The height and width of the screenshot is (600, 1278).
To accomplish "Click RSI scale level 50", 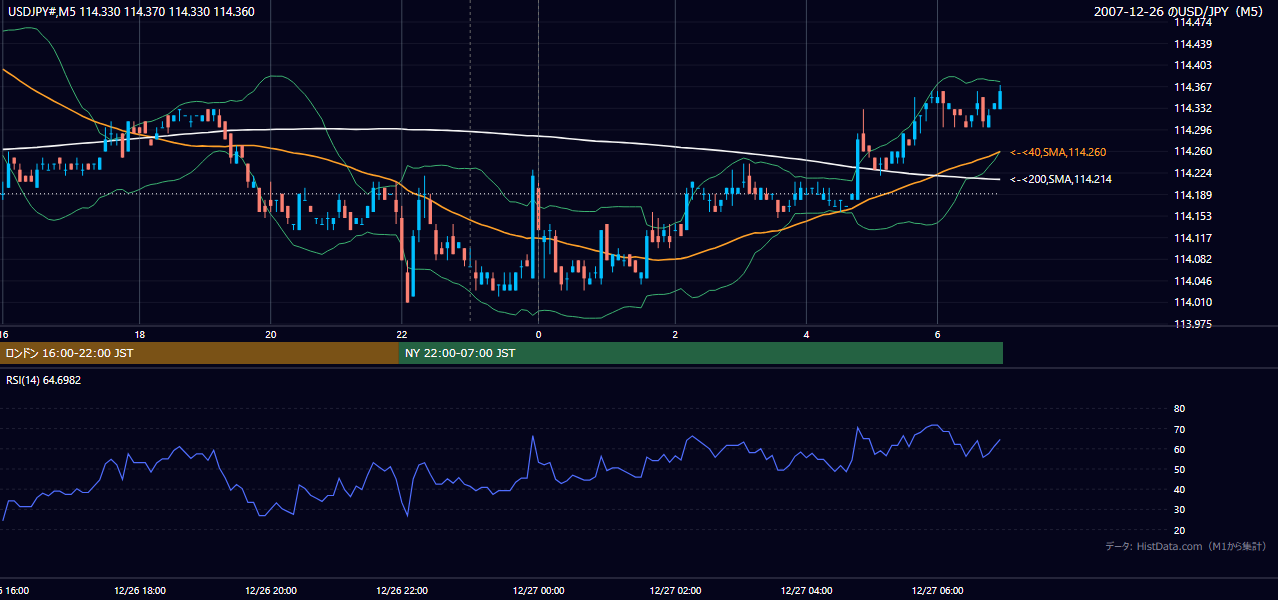I will point(1179,470).
